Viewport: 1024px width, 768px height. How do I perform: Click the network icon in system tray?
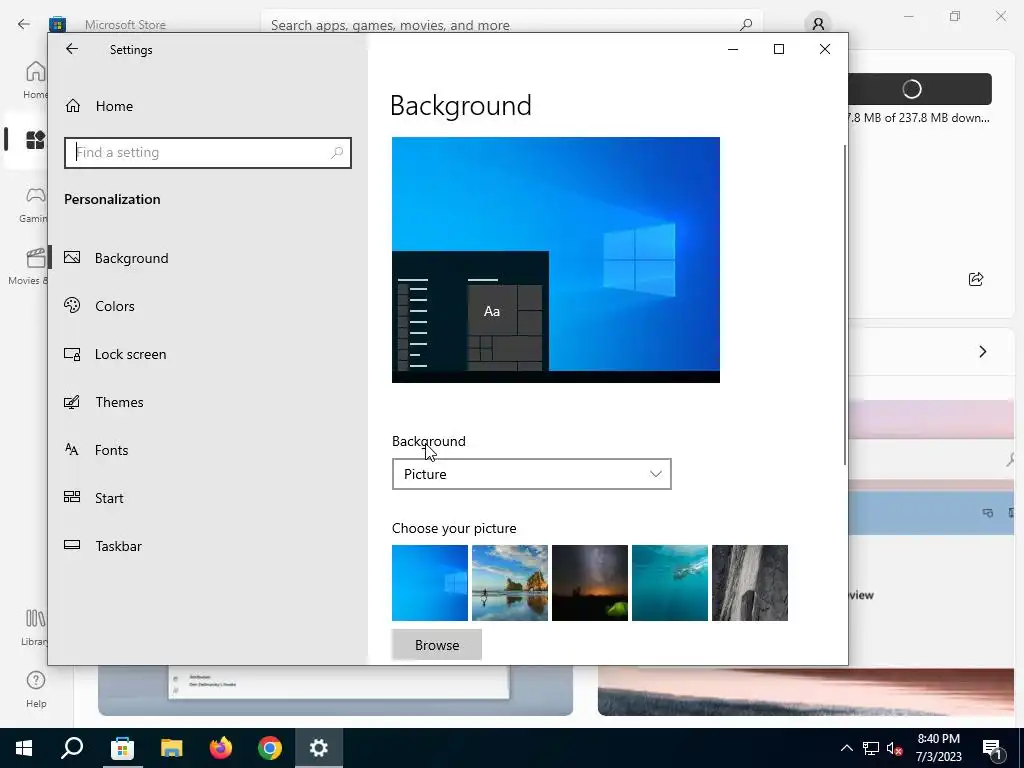[871, 748]
